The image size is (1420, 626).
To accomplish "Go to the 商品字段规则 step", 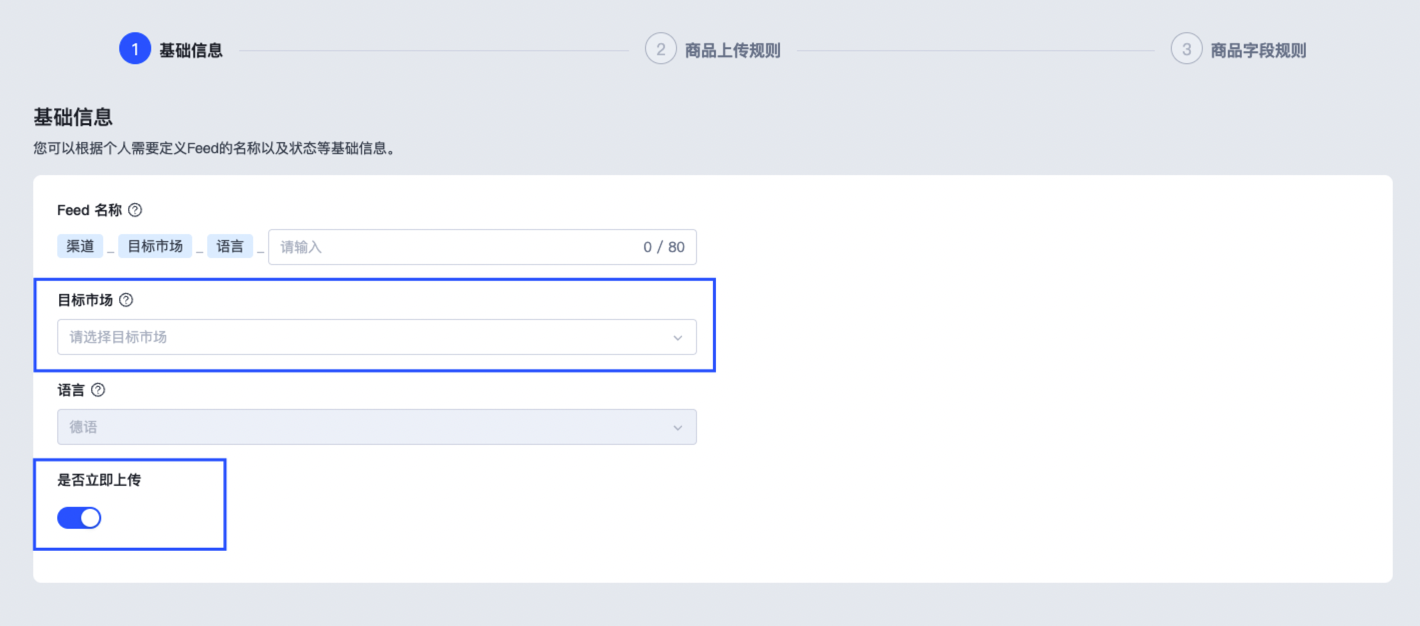I will point(1258,50).
